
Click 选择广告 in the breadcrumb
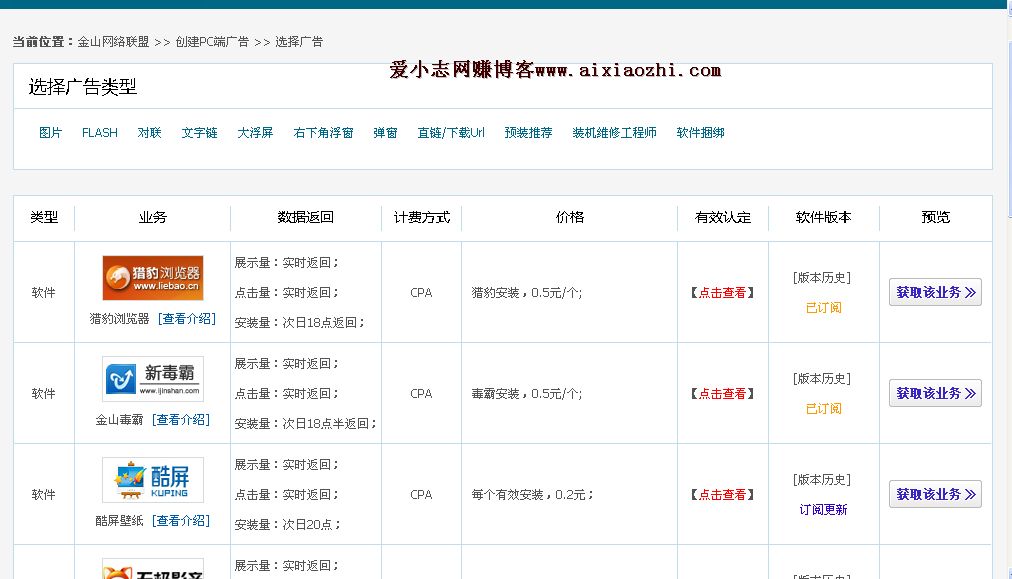tap(299, 42)
